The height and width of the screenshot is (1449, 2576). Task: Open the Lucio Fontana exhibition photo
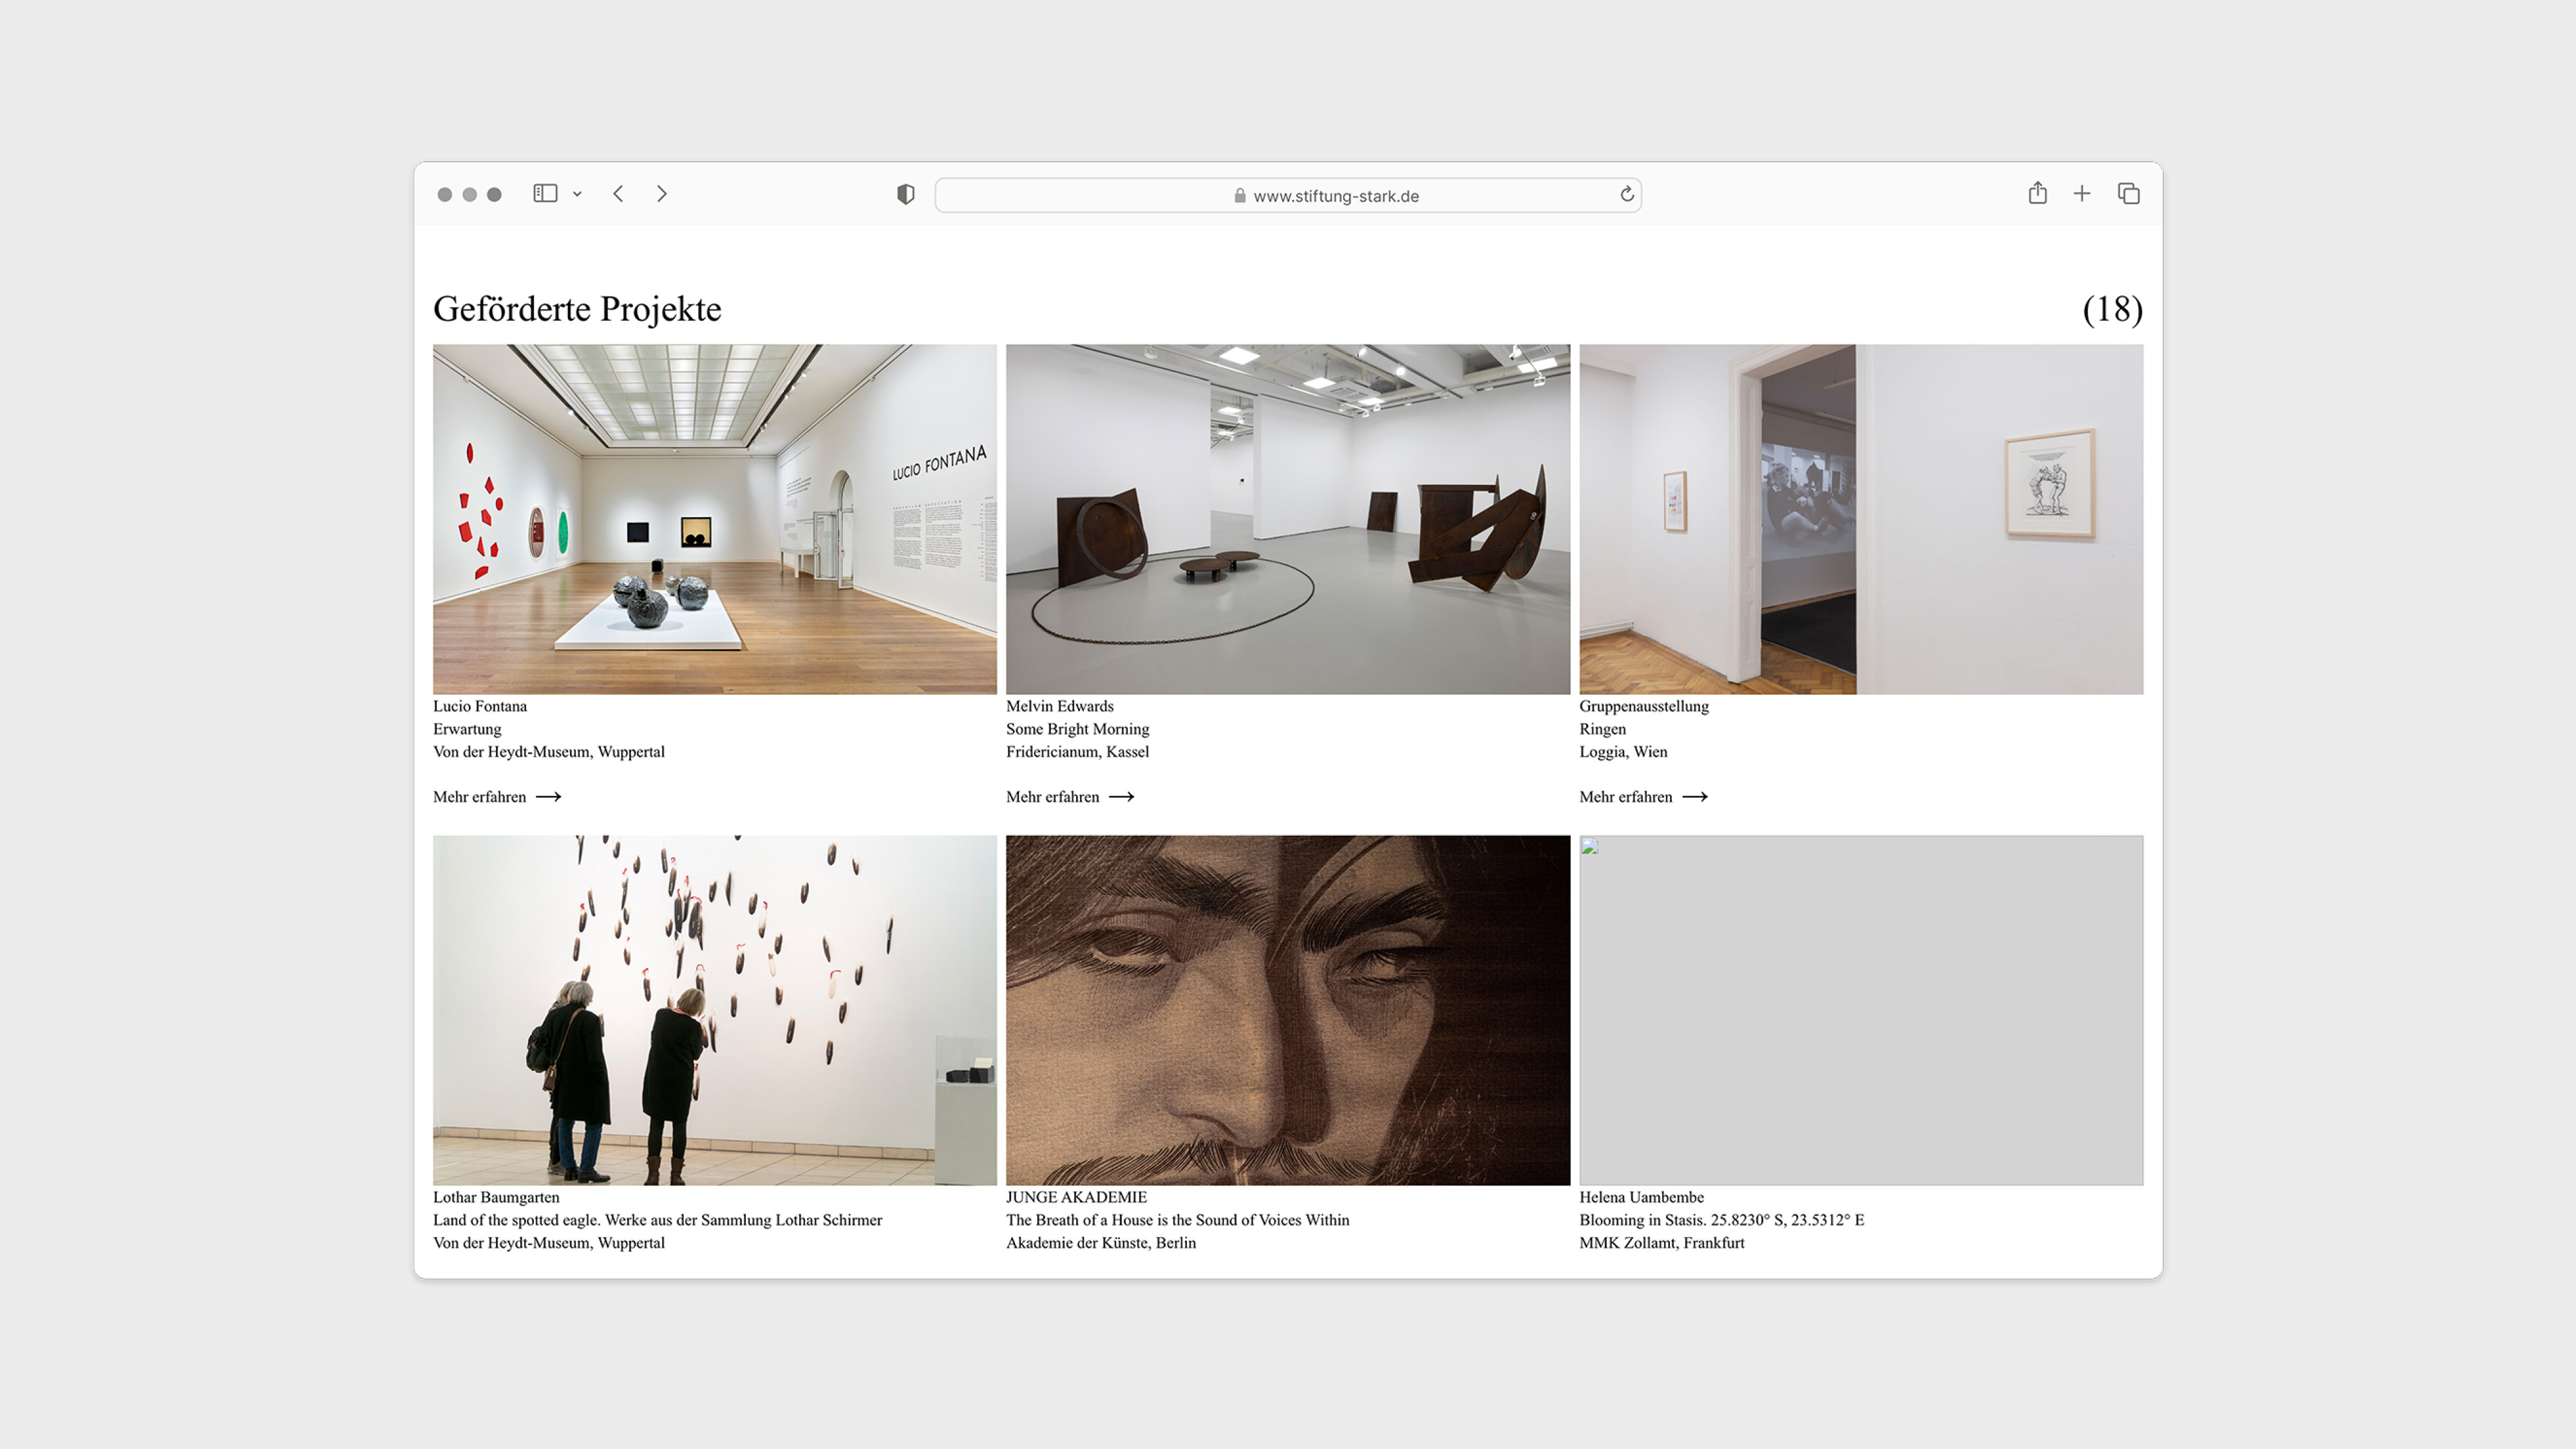click(x=715, y=519)
